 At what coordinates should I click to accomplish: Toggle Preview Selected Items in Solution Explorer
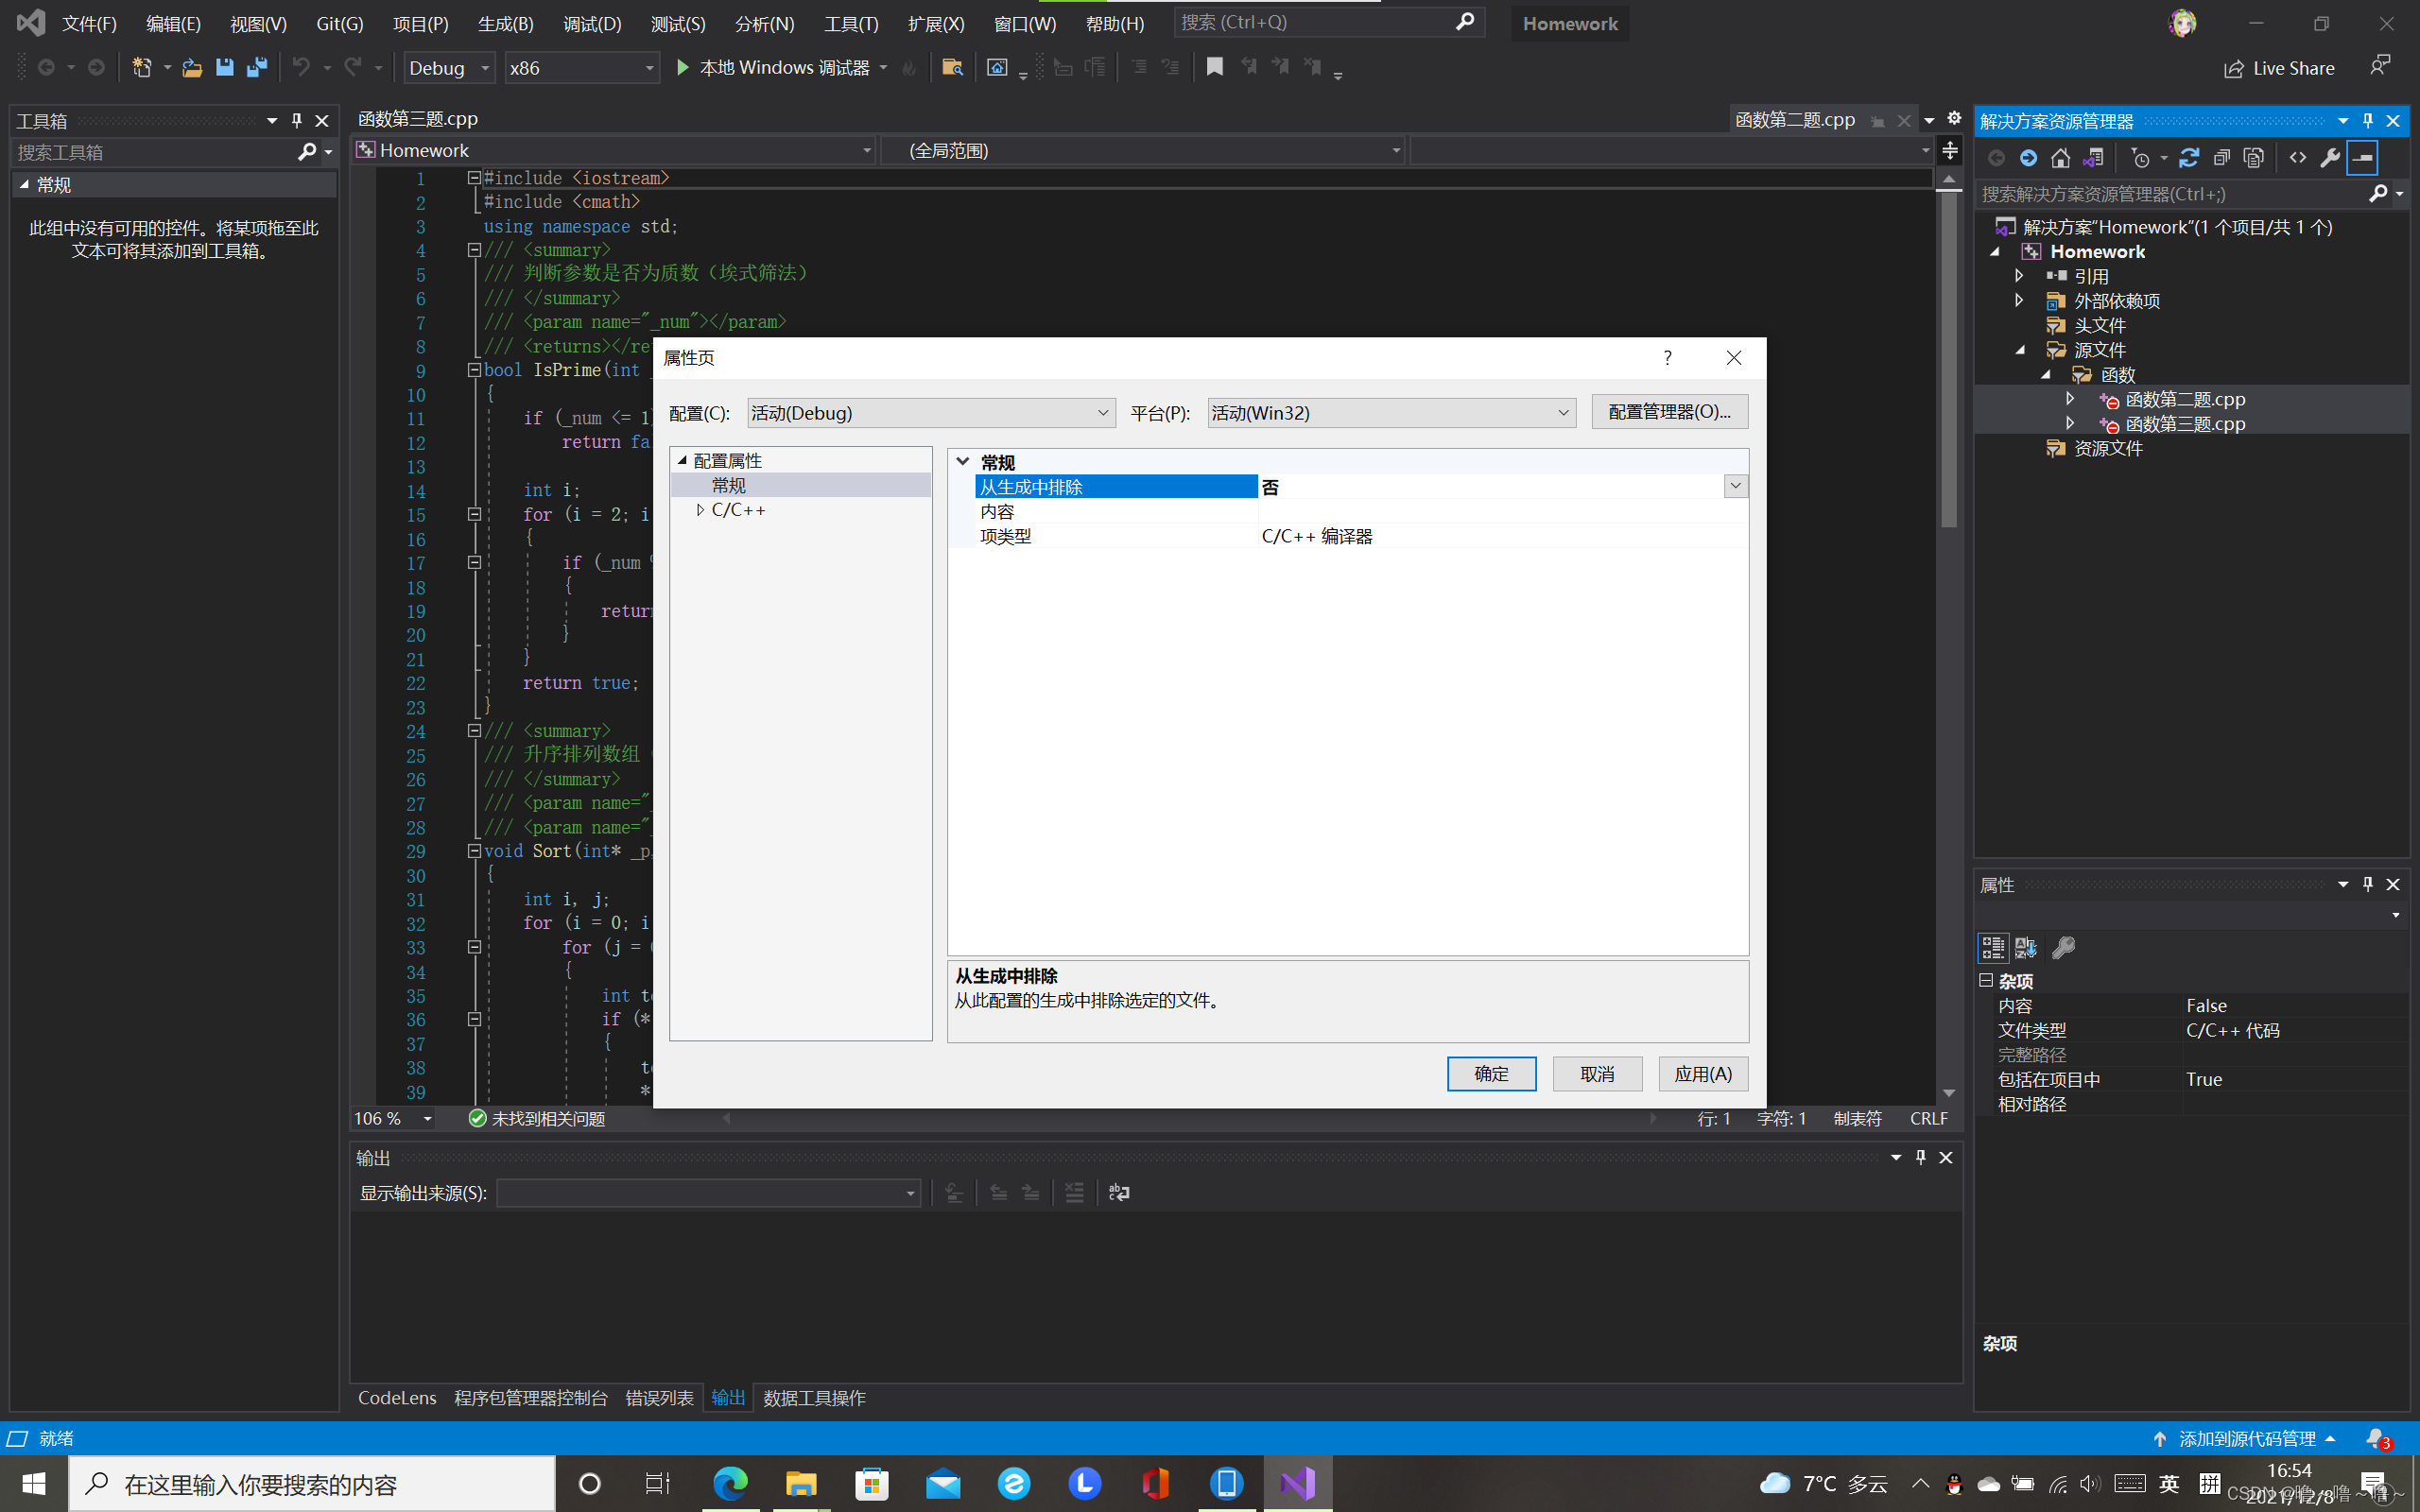click(2362, 158)
